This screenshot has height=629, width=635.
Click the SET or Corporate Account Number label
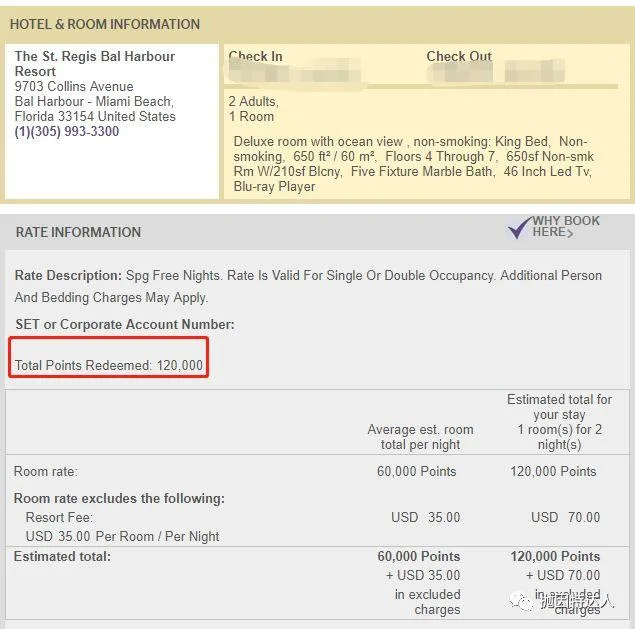tap(125, 324)
